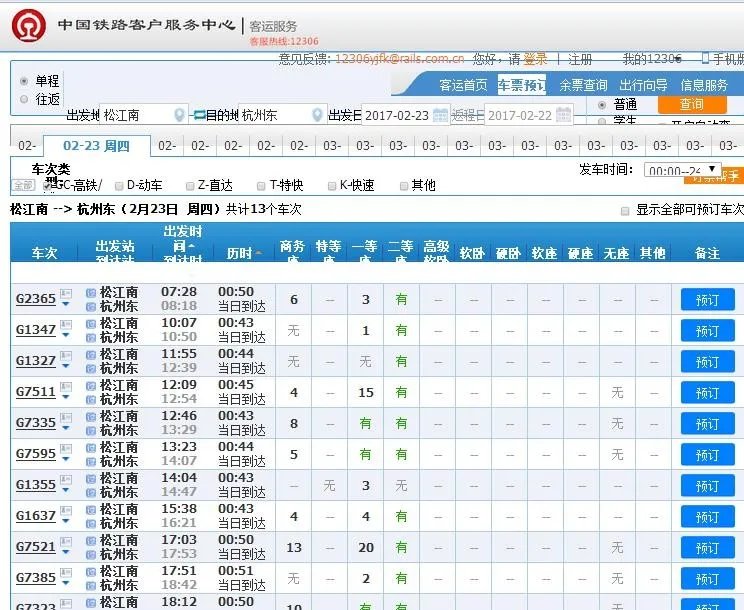Sort by departure time arrow in header

(x=191, y=247)
